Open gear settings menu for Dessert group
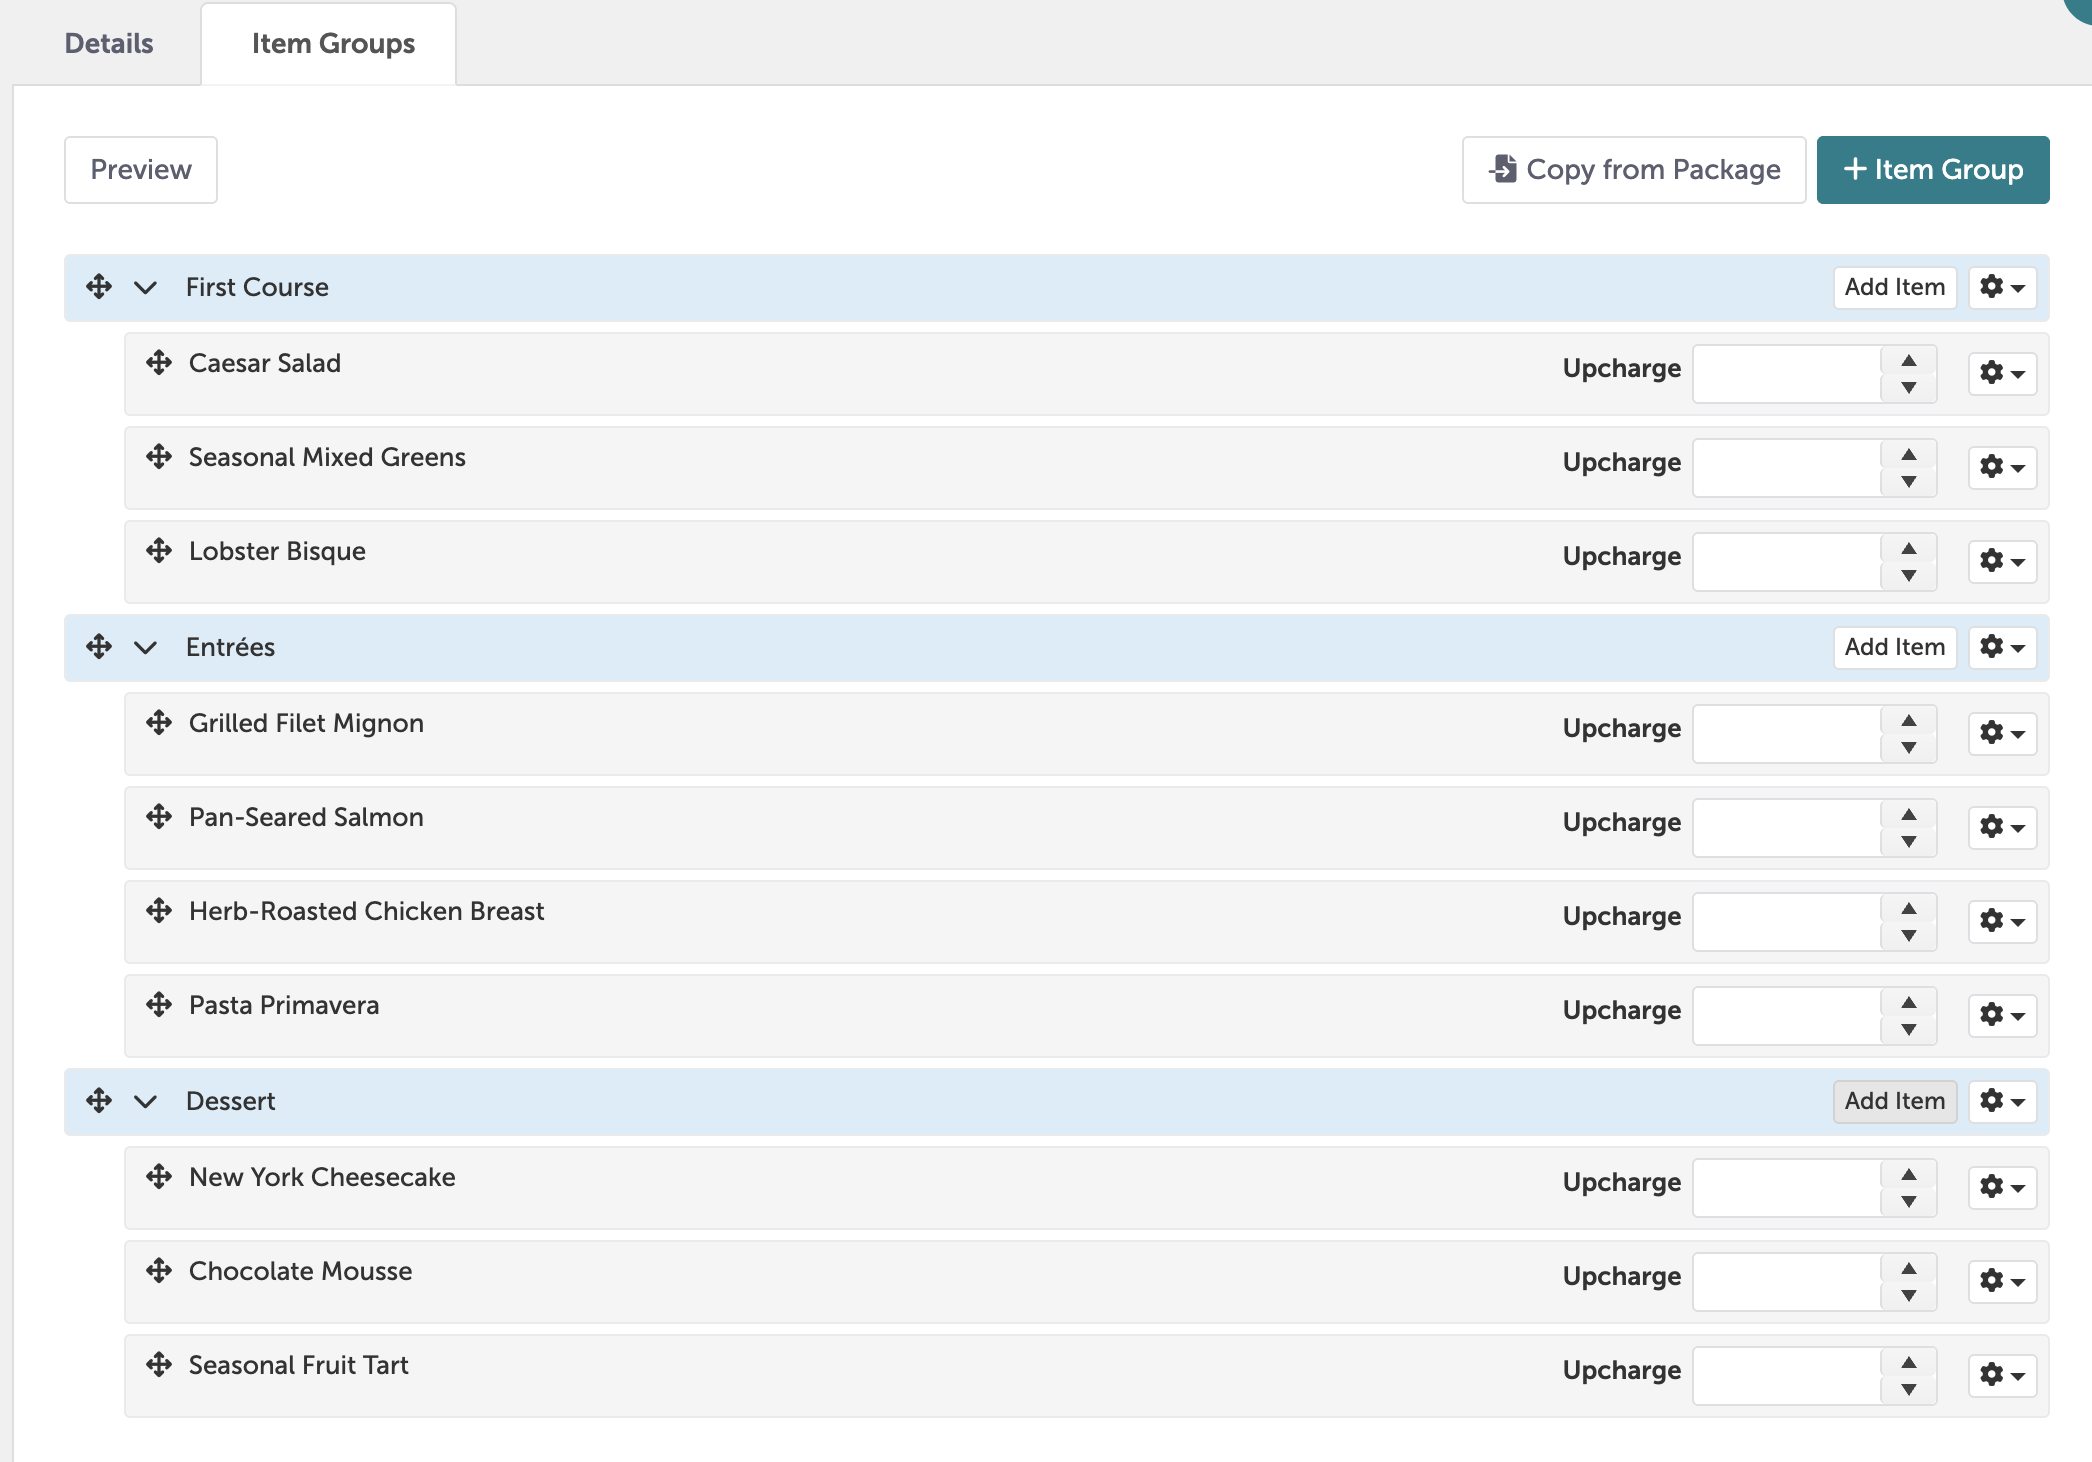Viewport: 2092px width, 1462px height. click(x=2002, y=1101)
